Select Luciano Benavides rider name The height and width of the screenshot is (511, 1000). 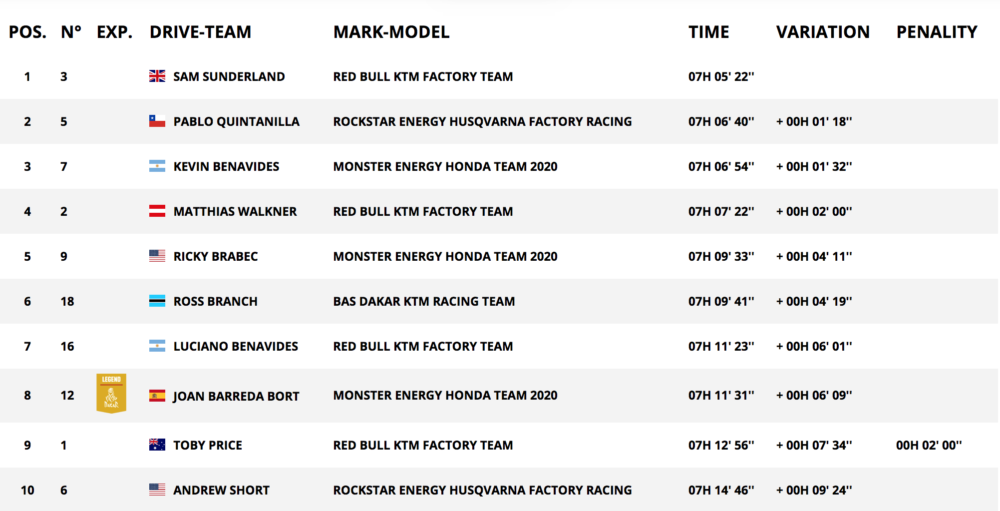pyautogui.click(x=236, y=346)
